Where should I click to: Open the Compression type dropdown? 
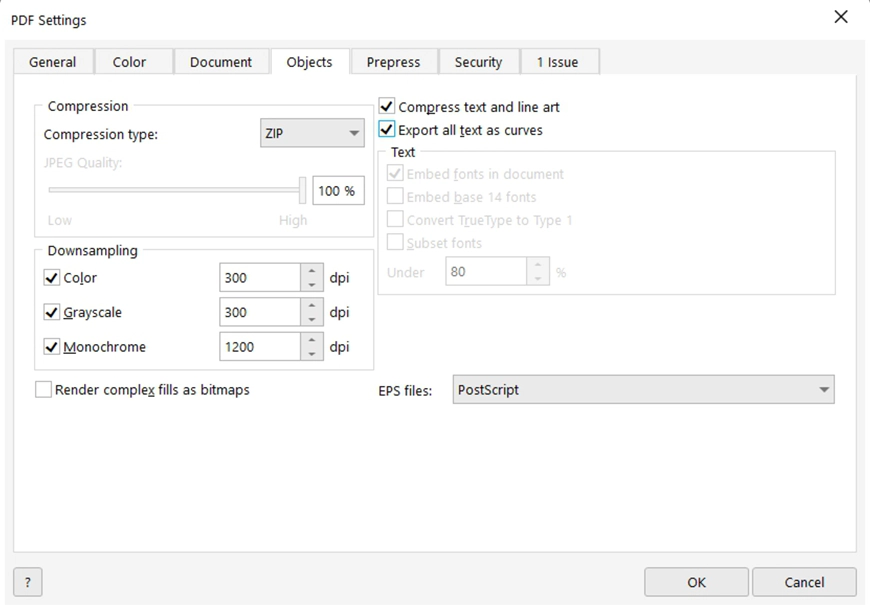[312, 133]
